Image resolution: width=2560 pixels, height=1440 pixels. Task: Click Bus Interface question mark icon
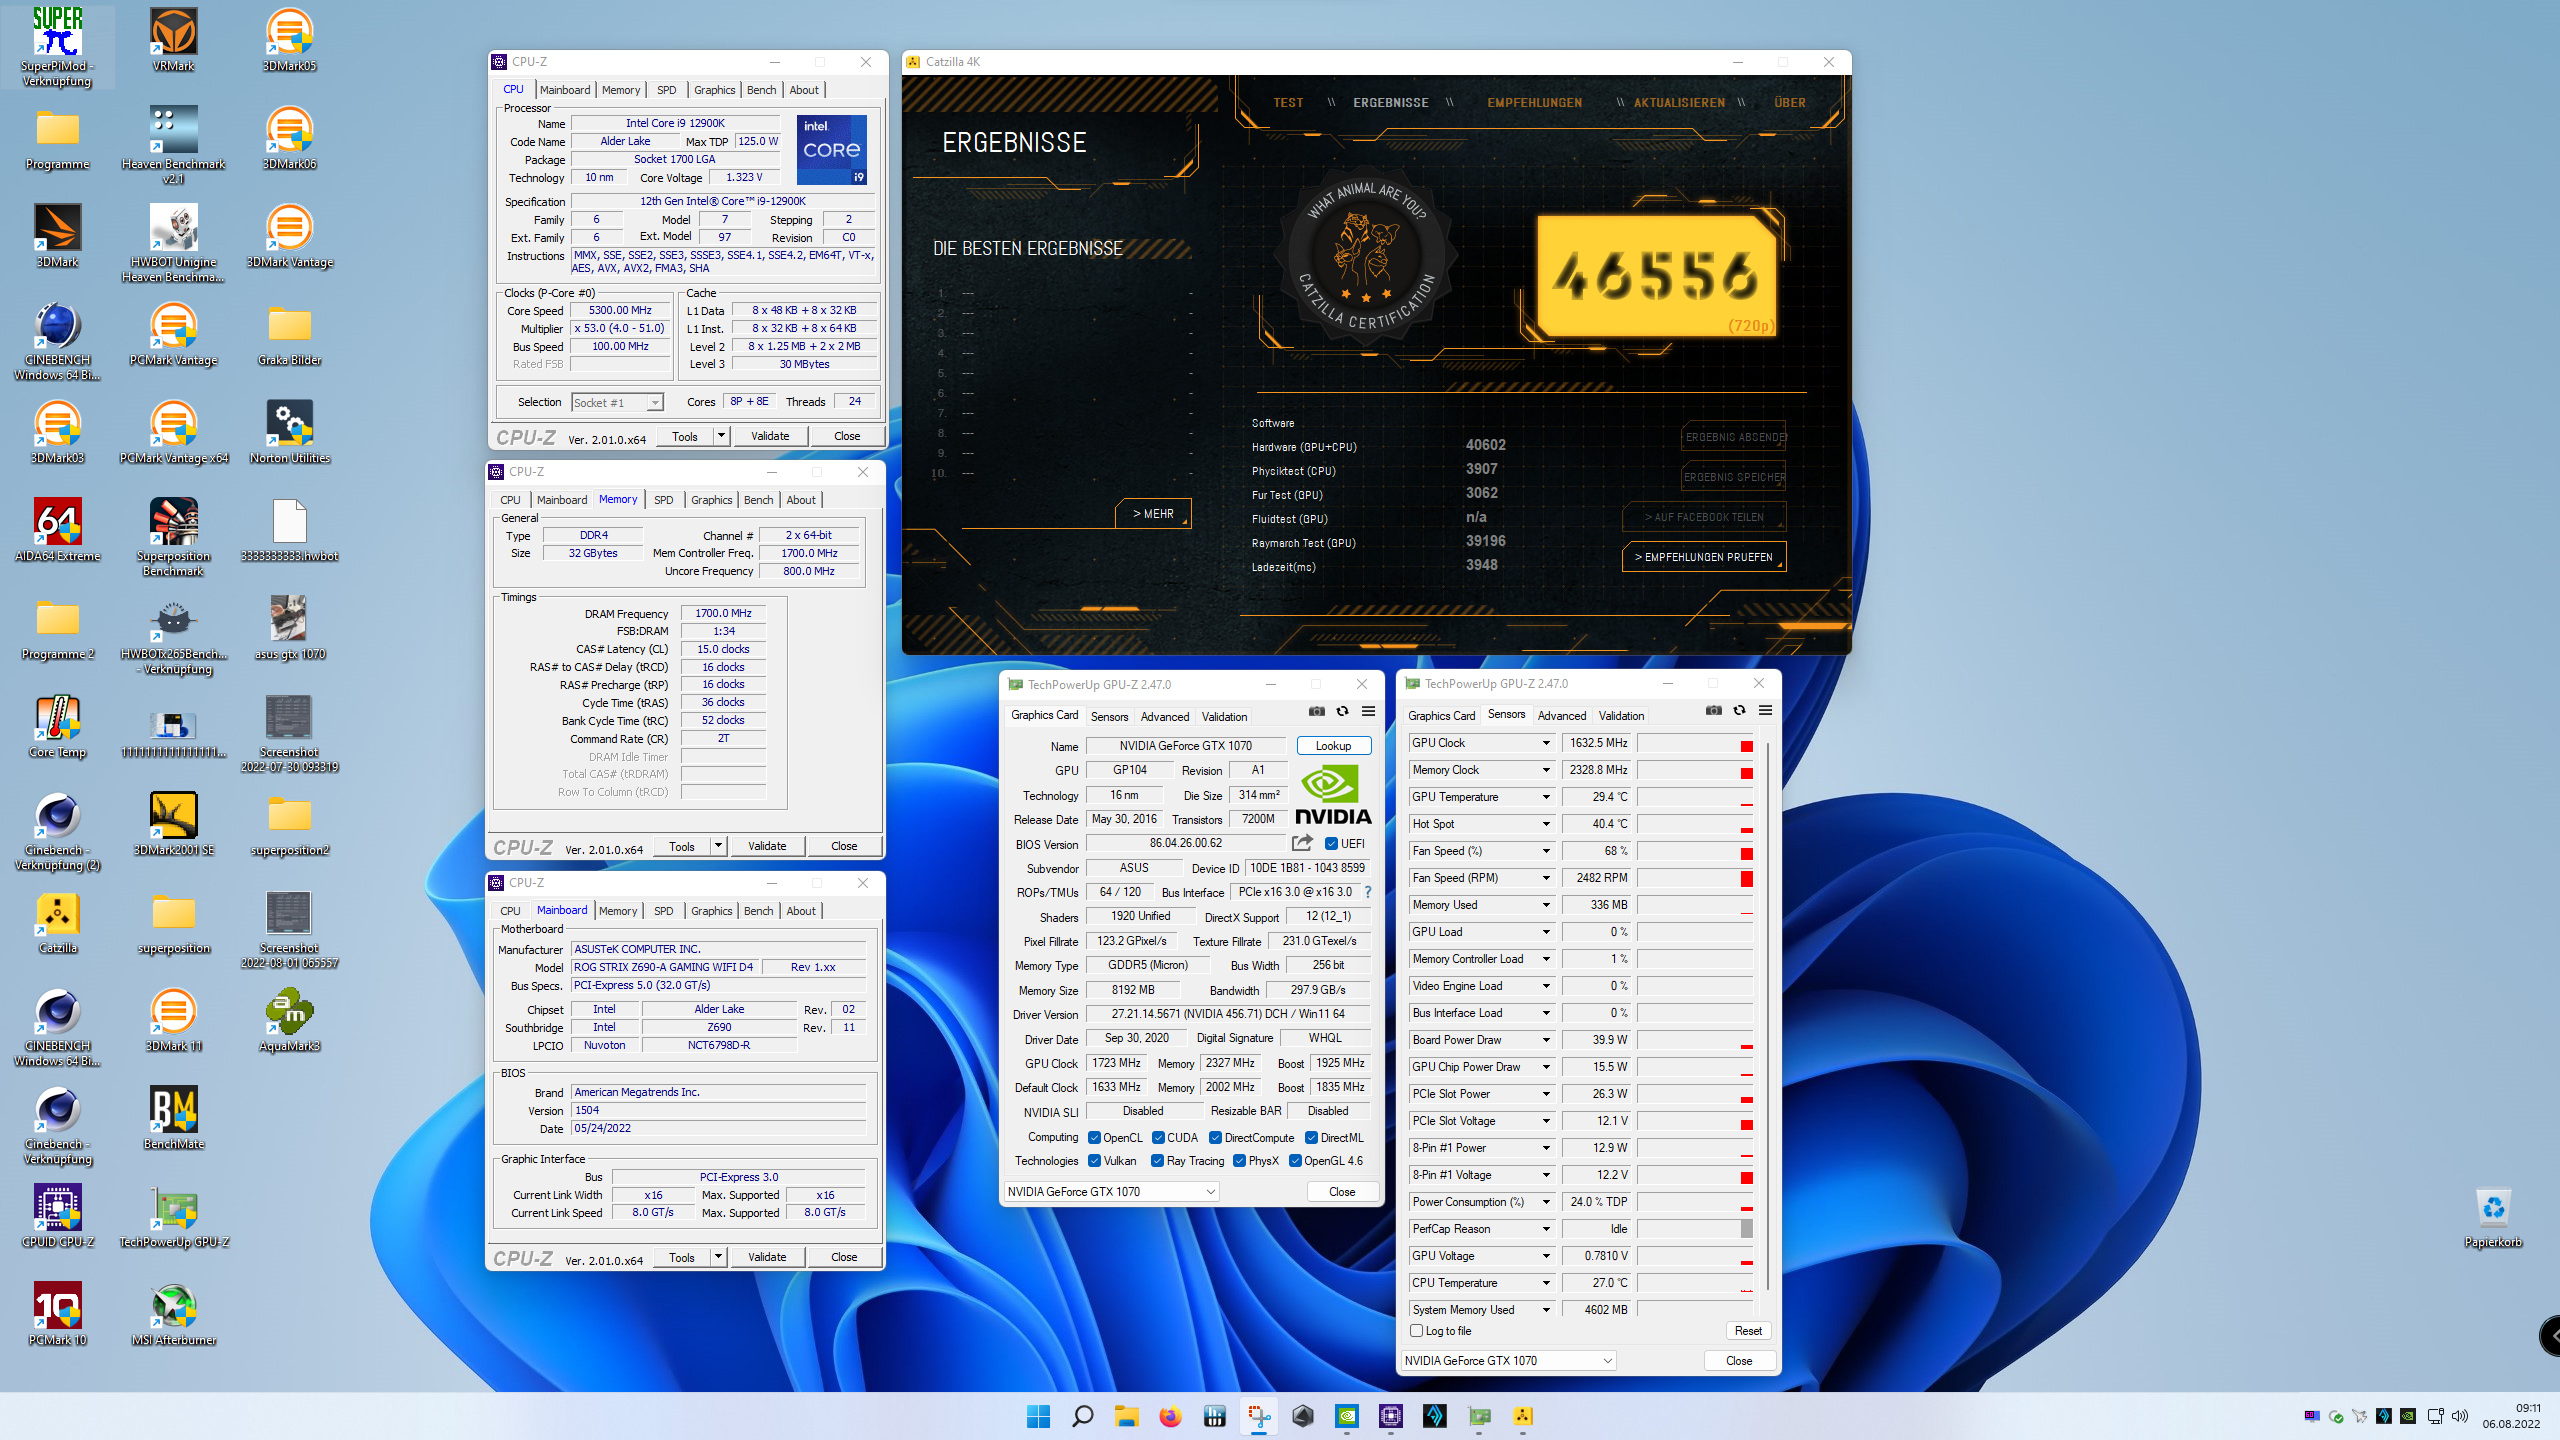click(1367, 892)
